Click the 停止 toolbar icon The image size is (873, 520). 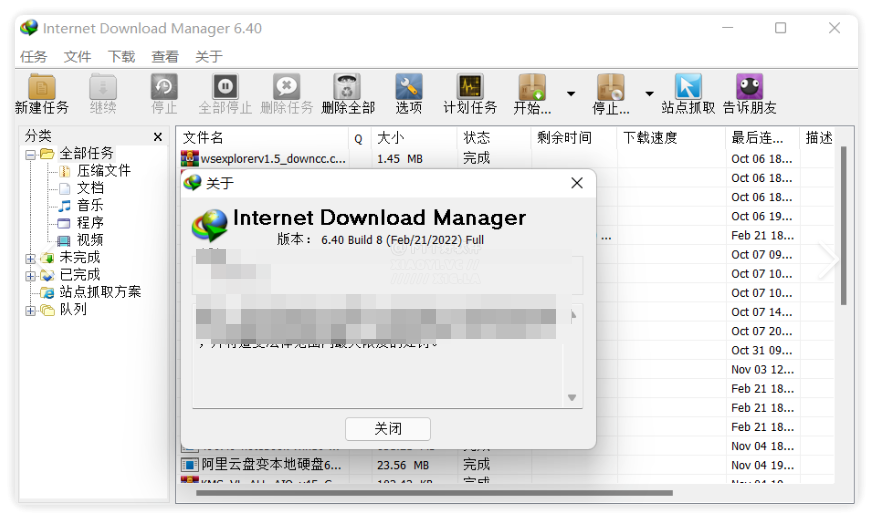(x=164, y=87)
